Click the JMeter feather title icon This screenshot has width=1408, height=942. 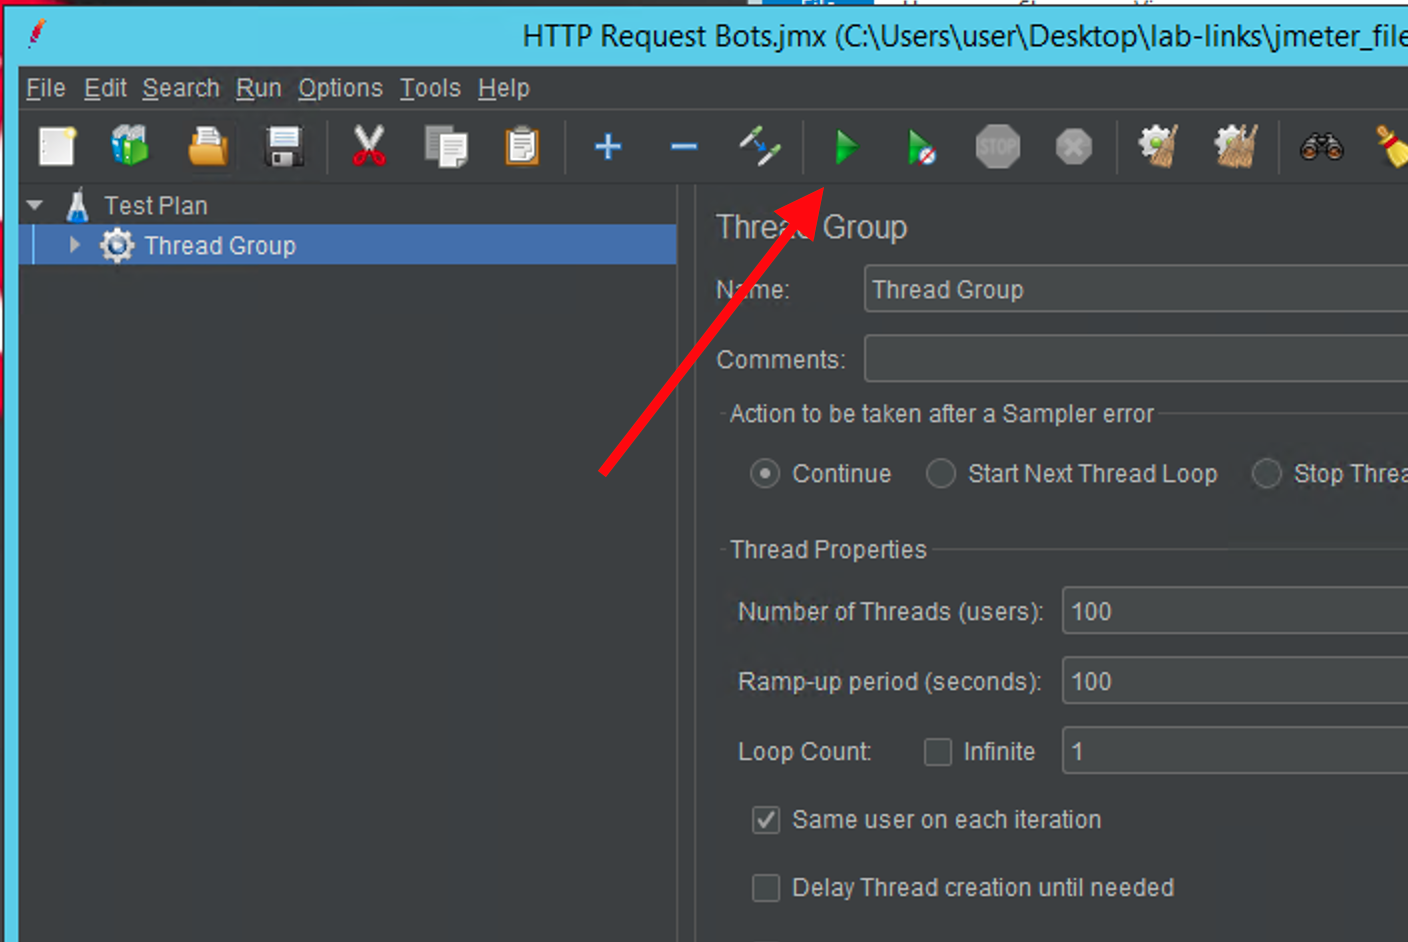pos(36,35)
